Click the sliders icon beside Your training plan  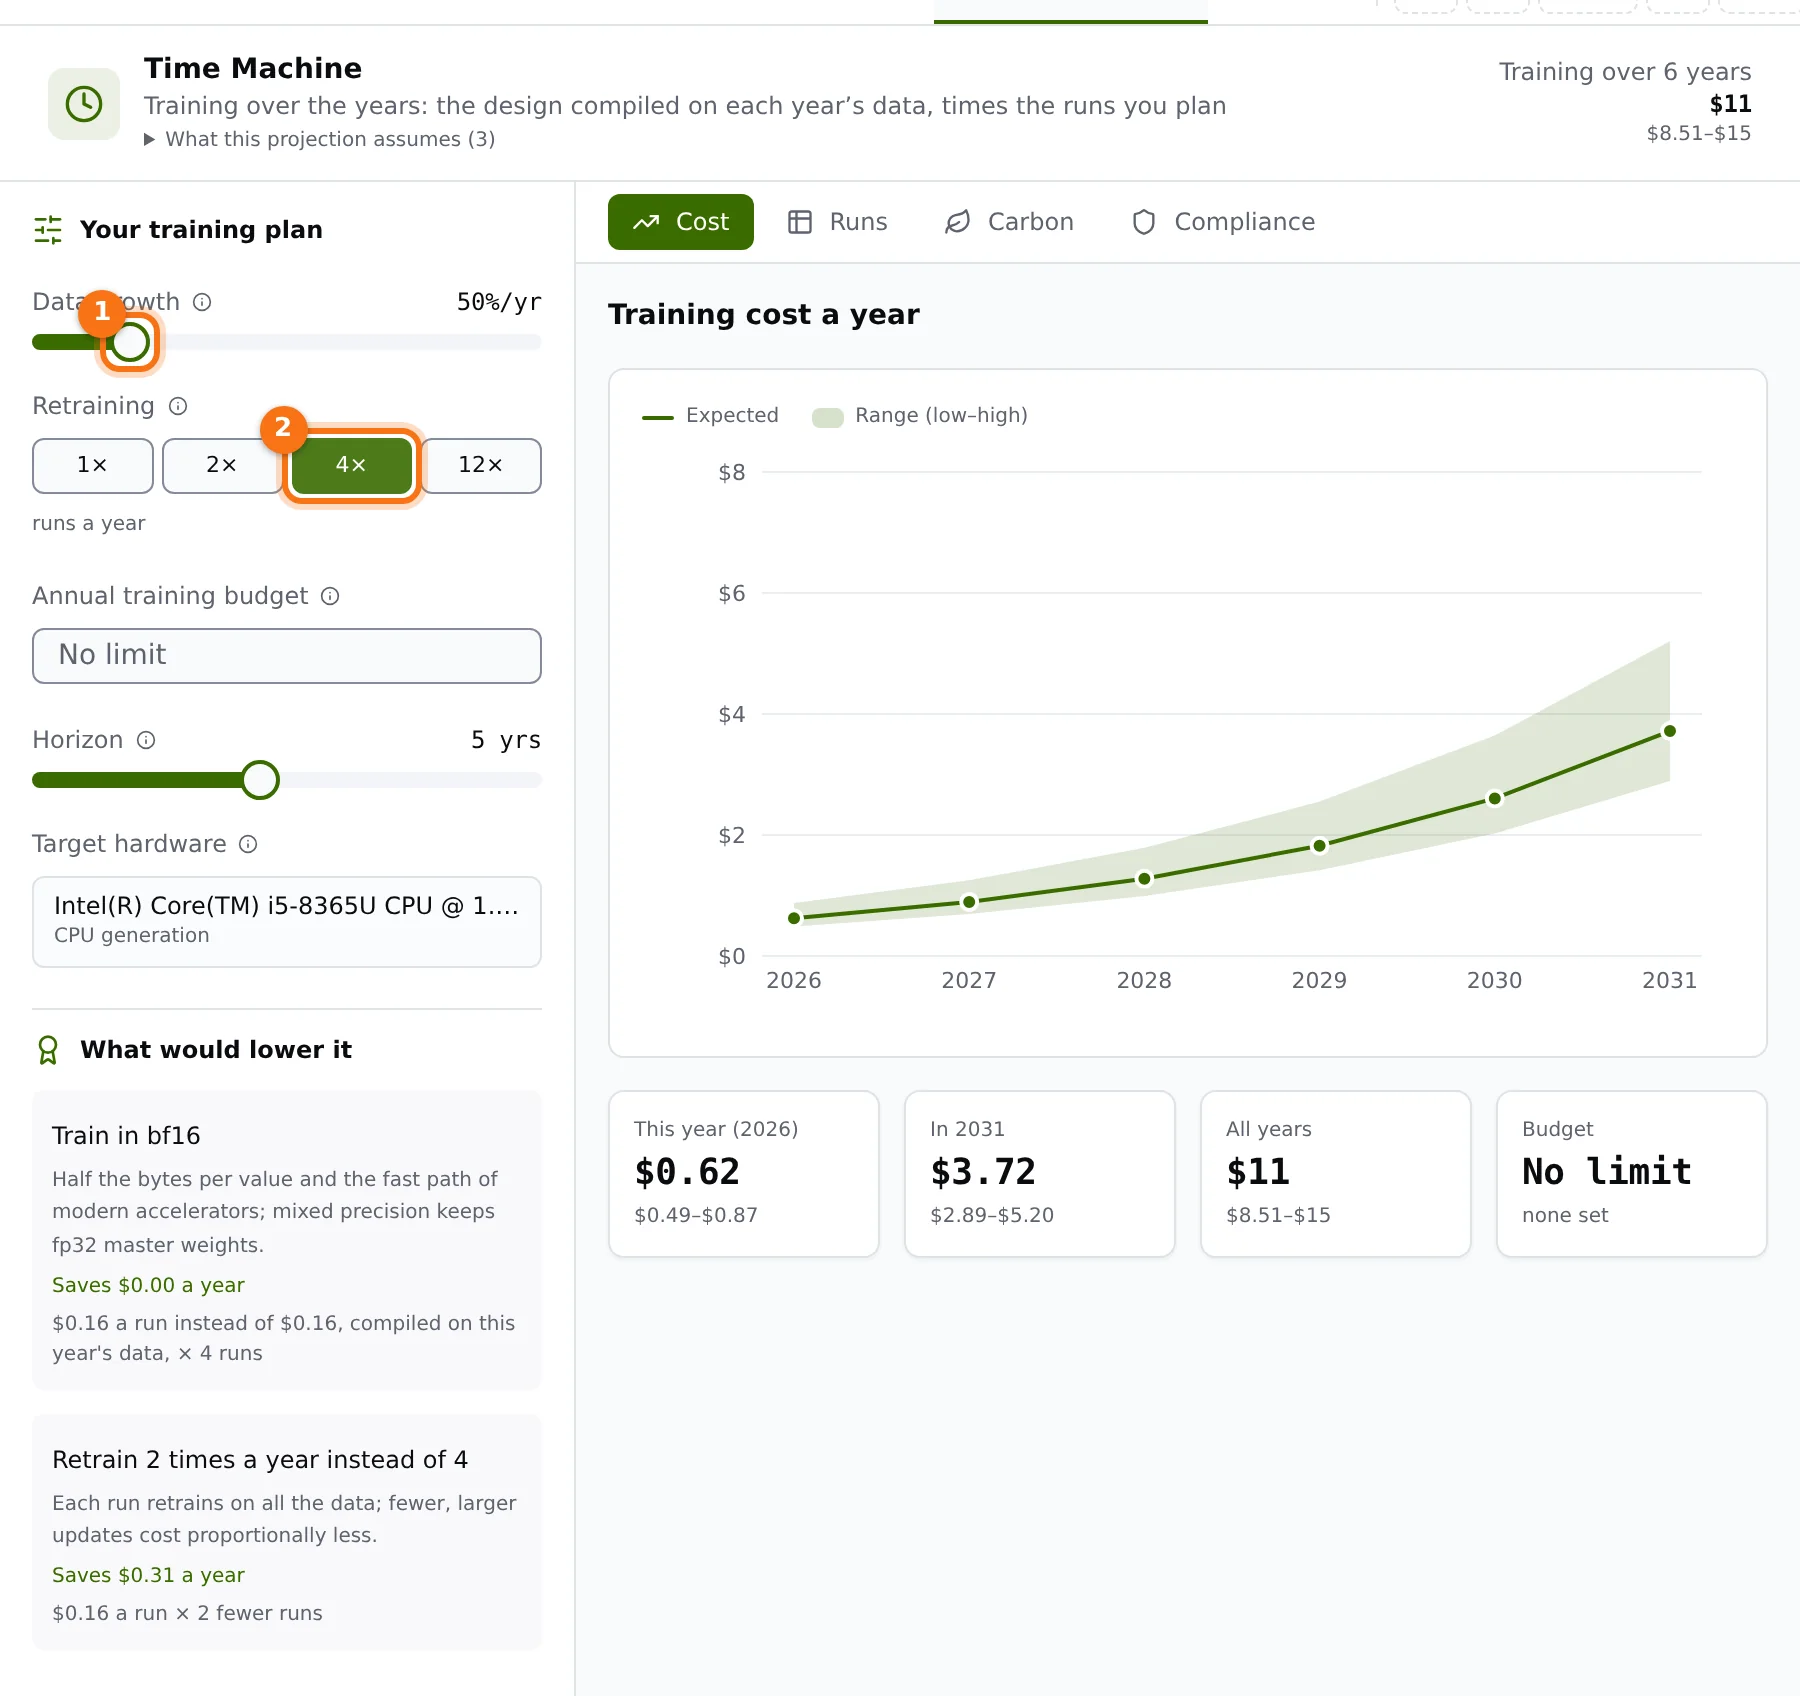coord(48,230)
